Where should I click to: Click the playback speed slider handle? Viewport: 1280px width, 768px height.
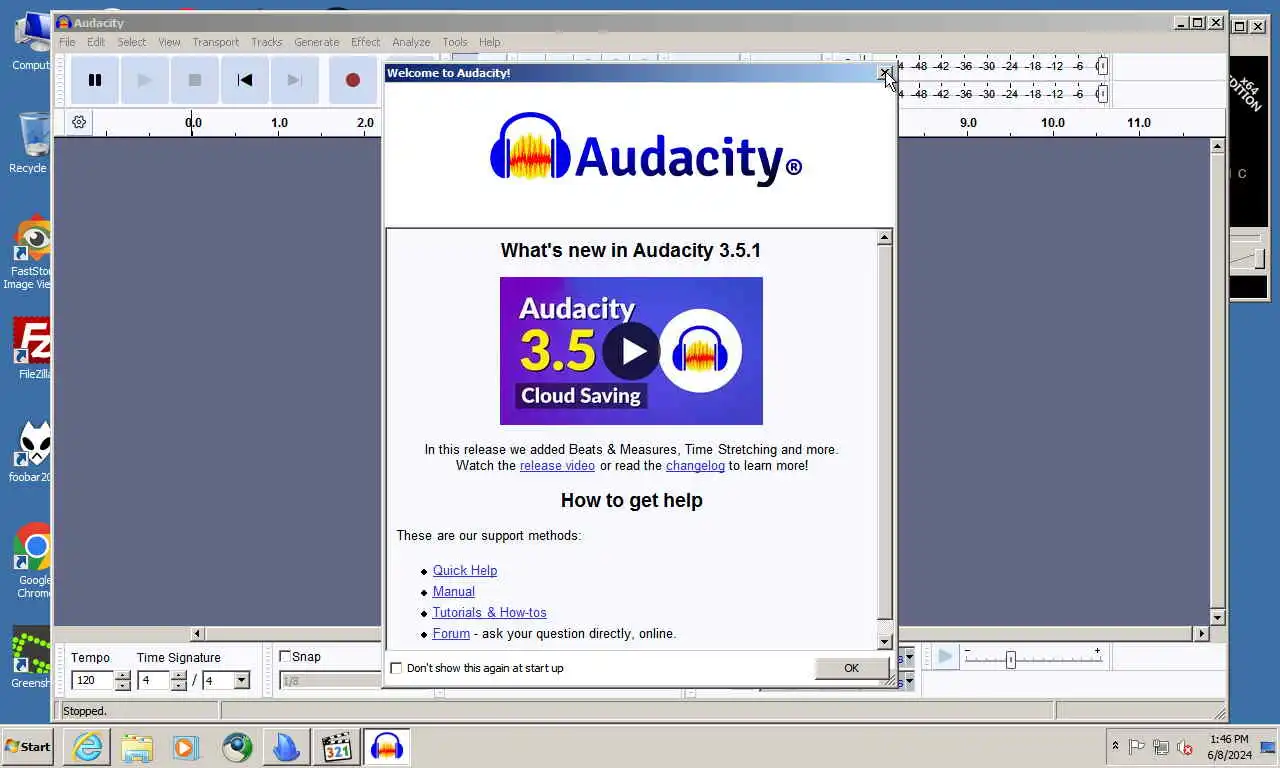1010,660
